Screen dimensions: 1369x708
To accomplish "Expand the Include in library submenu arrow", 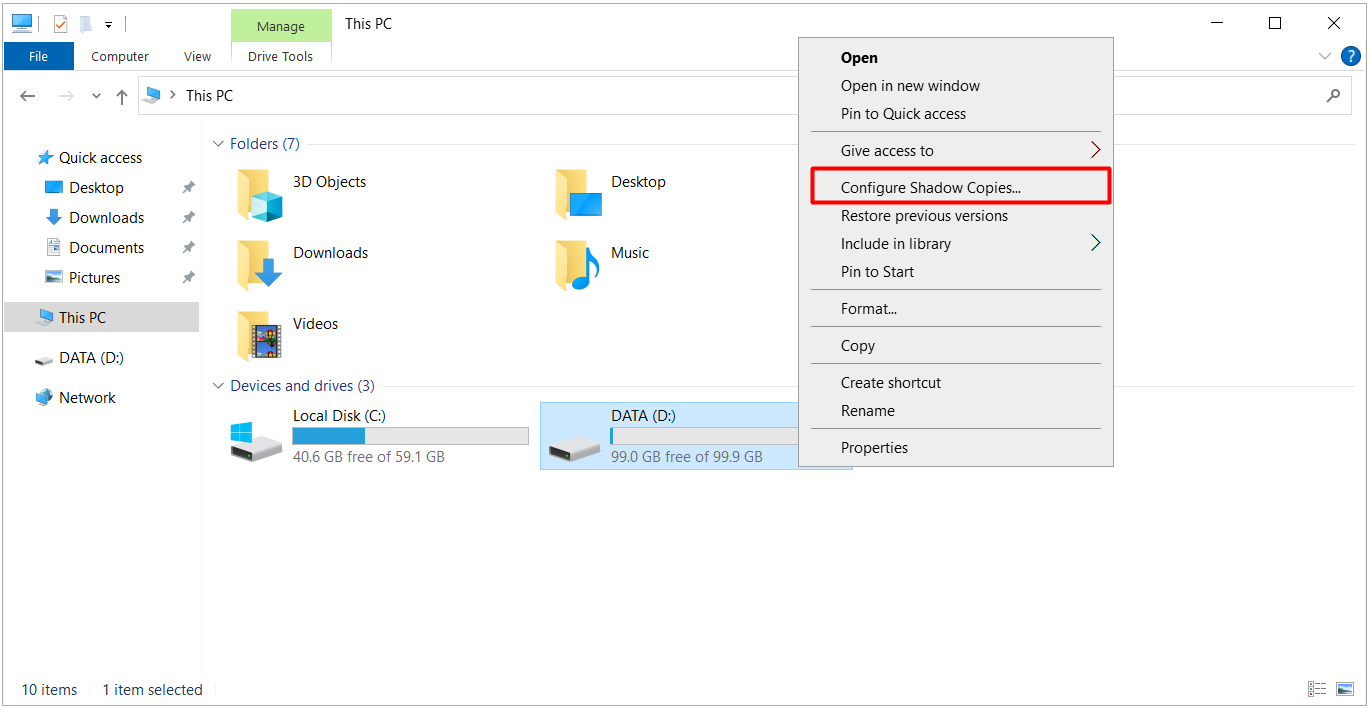I will tap(1096, 243).
